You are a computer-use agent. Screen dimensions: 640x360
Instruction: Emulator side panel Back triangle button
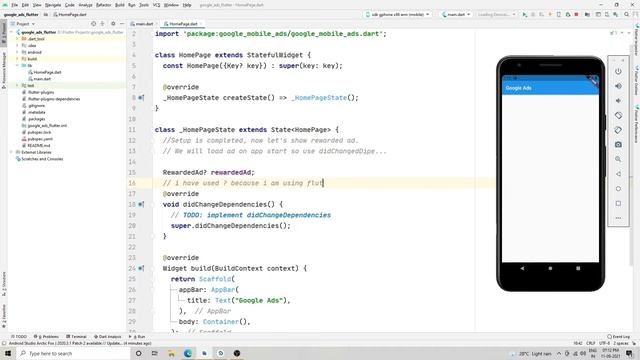pyautogui.click(x=618, y=174)
